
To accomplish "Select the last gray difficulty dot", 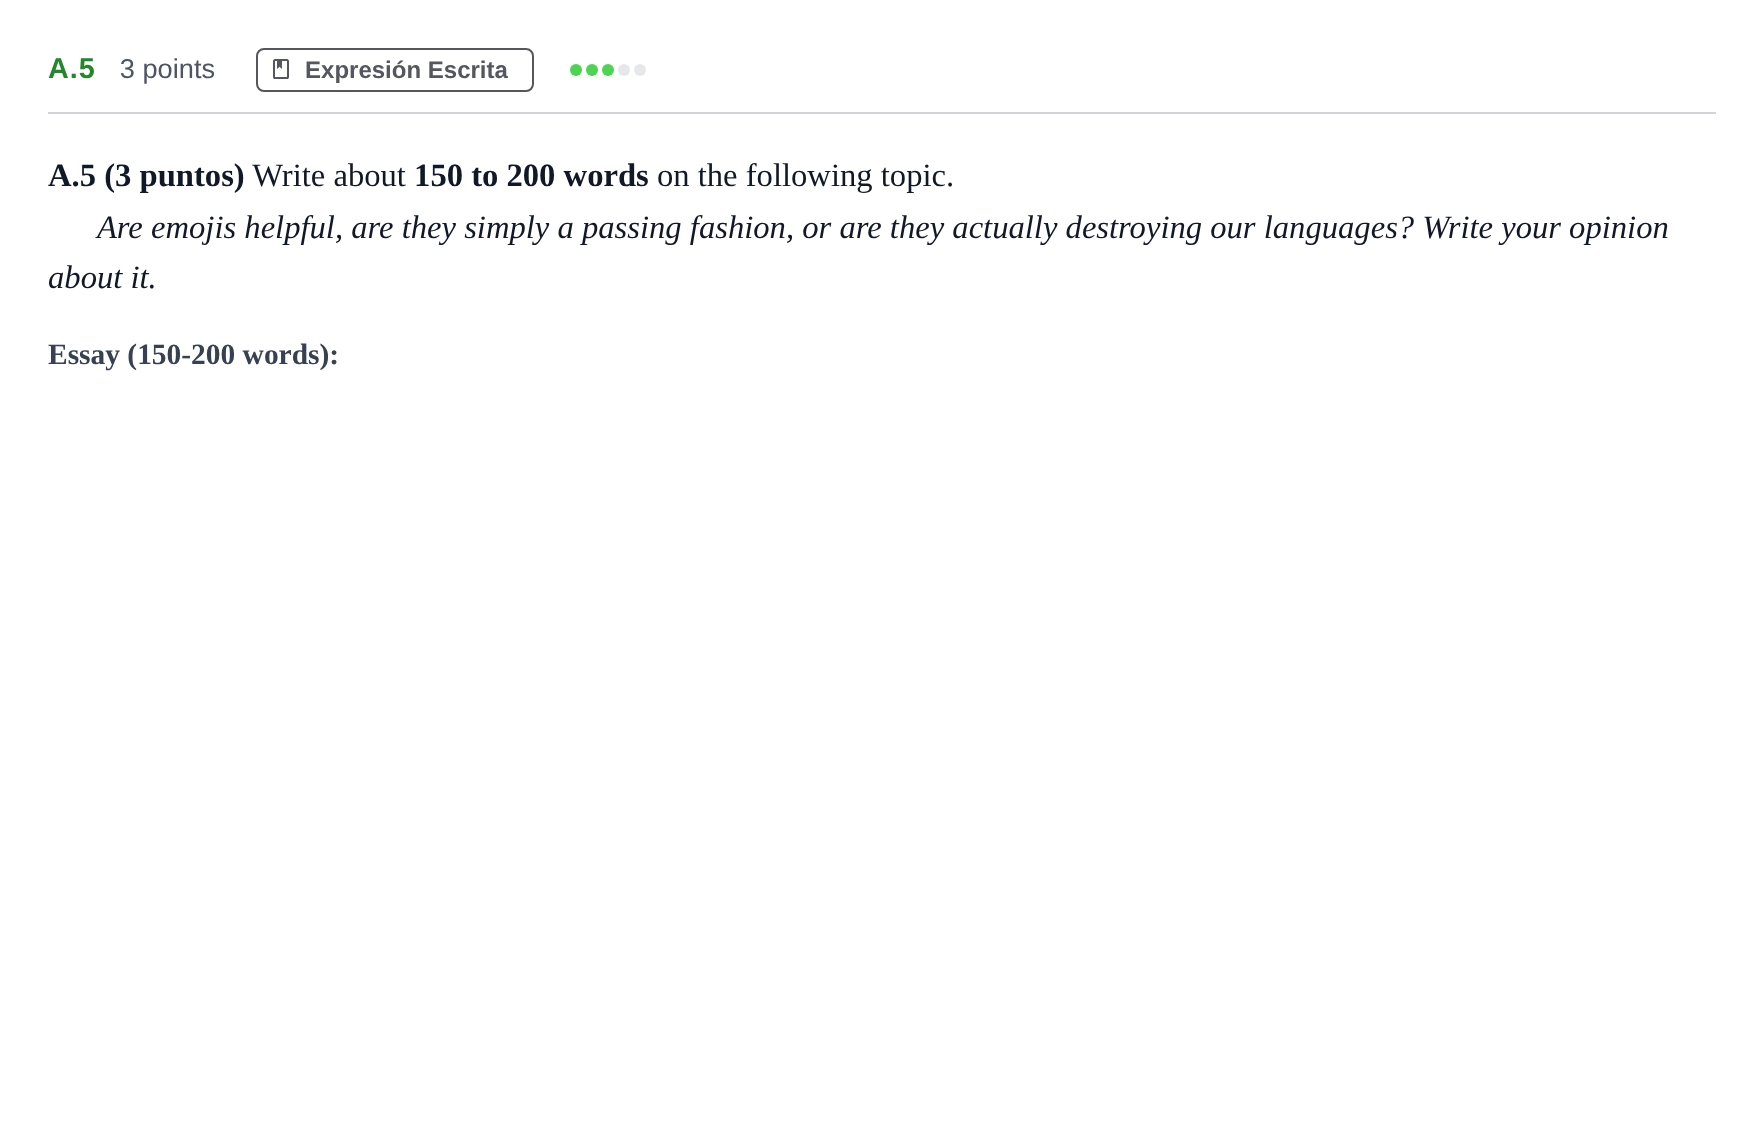I will 640,70.
